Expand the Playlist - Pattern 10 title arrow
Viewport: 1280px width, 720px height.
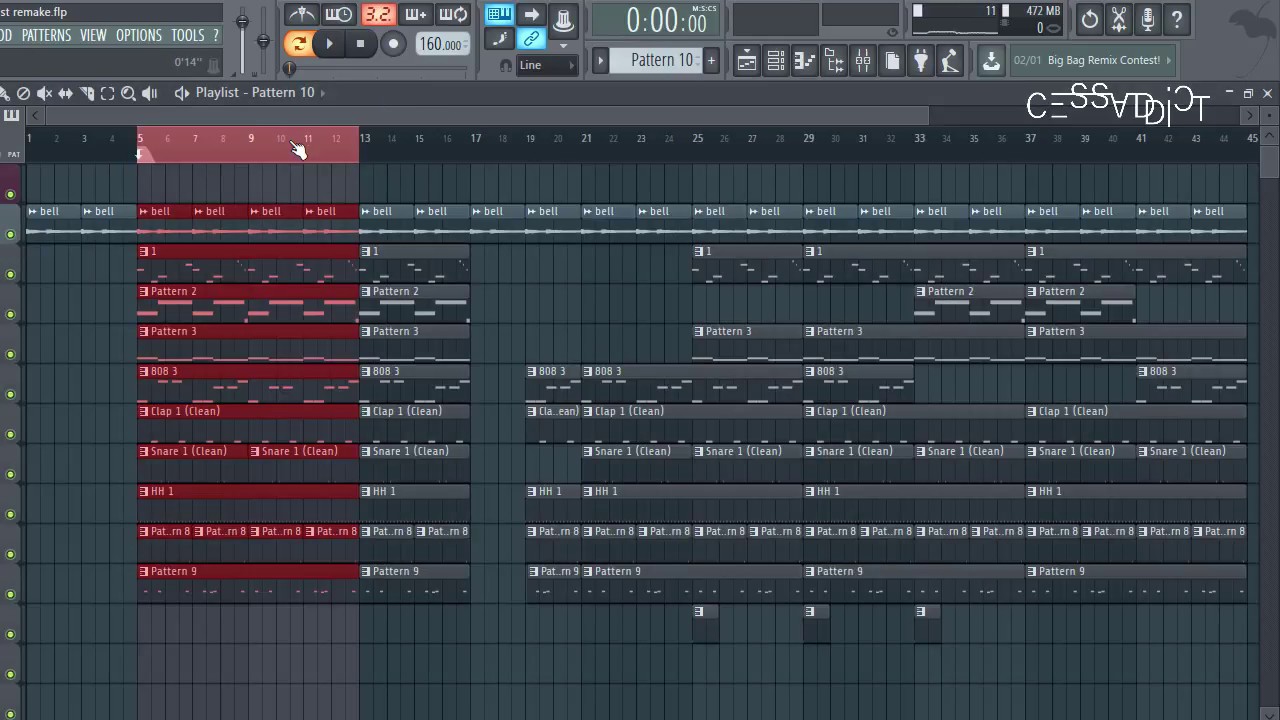[x=322, y=92]
